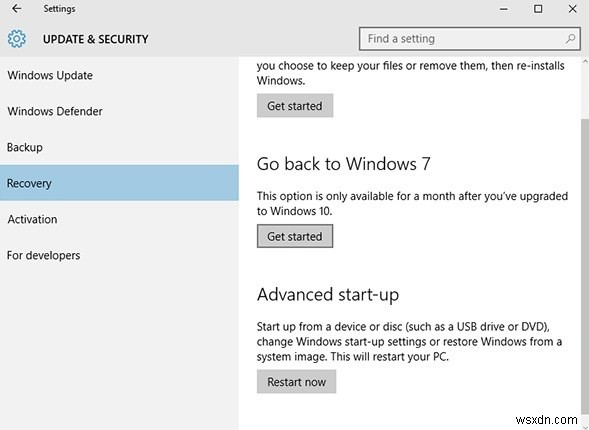Open the Windows Defender section
Viewport: 589px width, 430px height.
119,112
